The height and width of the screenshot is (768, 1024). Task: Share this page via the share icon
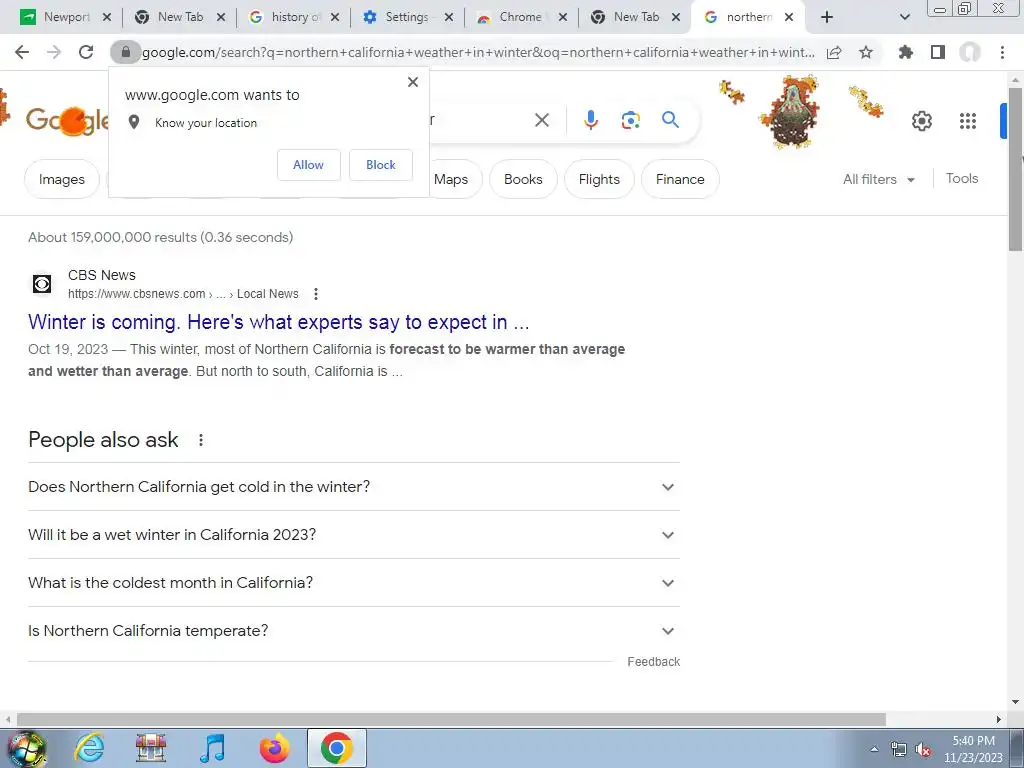tap(834, 52)
